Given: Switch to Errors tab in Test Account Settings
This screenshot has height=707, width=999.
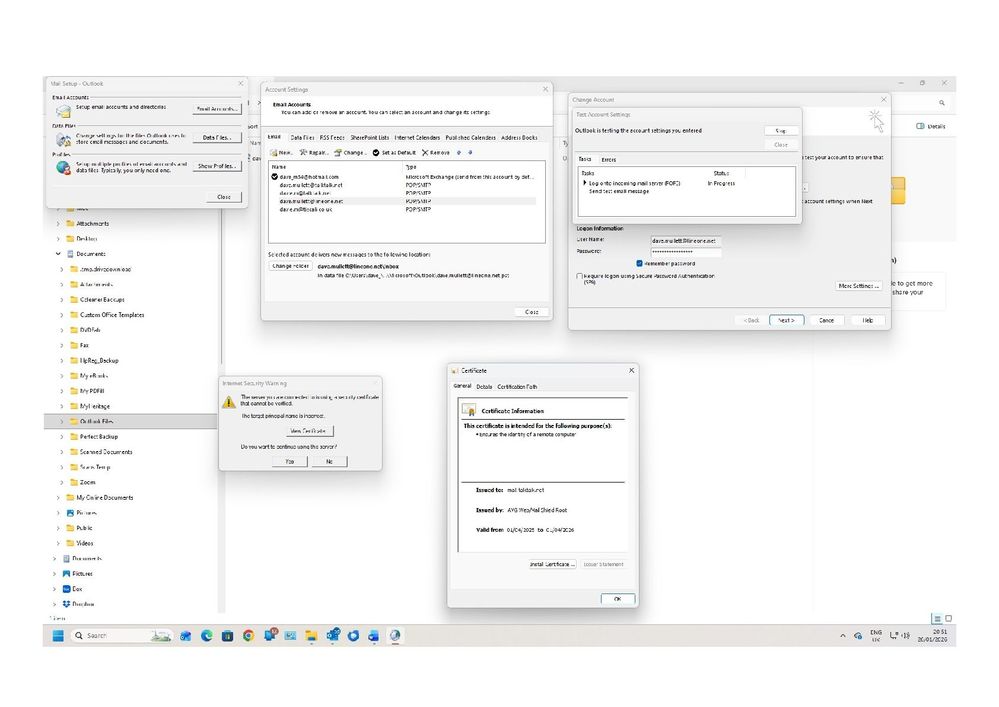Looking at the screenshot, I should [x=608, y=160].
